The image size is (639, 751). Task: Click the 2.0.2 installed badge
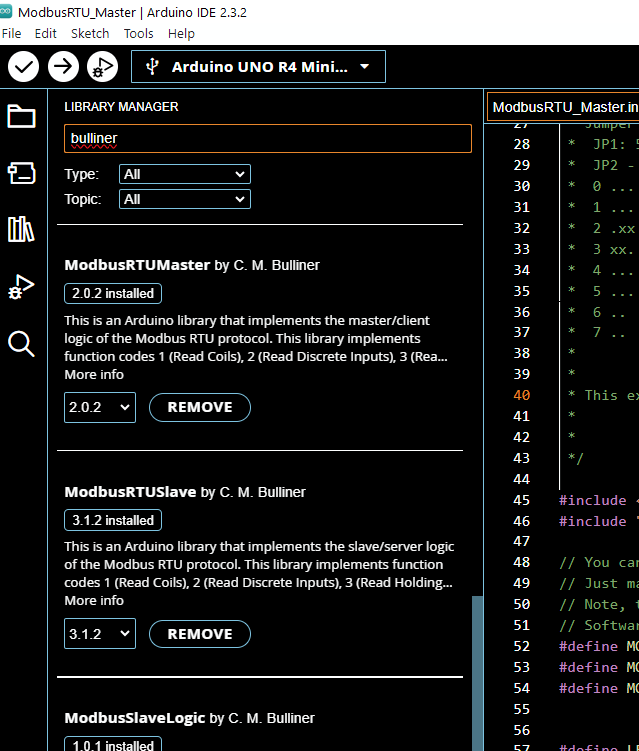coord(113,294)
